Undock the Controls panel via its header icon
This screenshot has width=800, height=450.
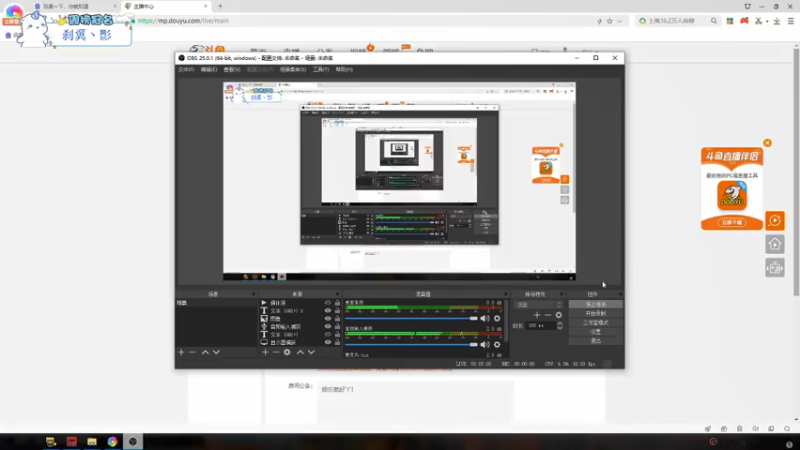click(x=620, y=294)
